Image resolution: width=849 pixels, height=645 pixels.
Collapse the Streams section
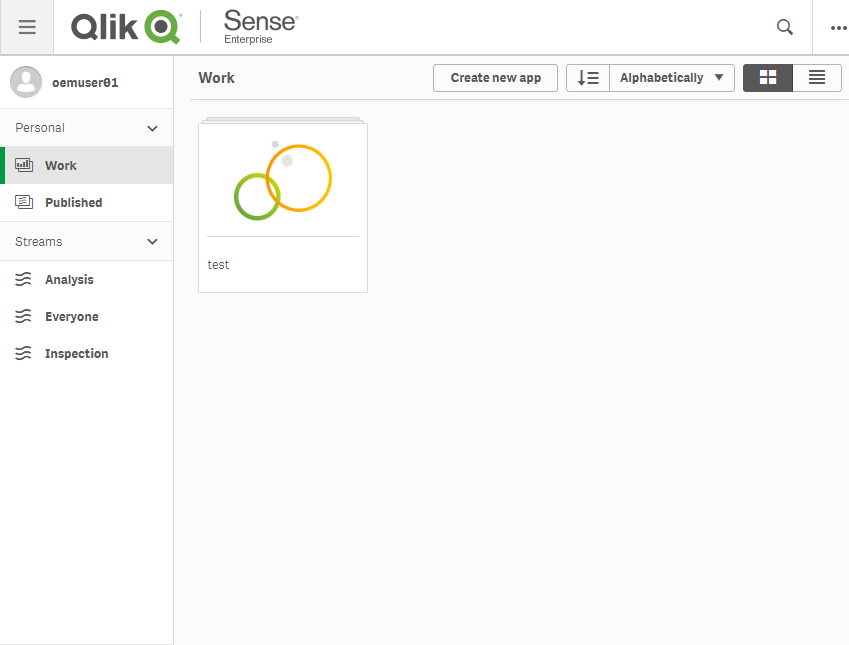tap(152, 242)
